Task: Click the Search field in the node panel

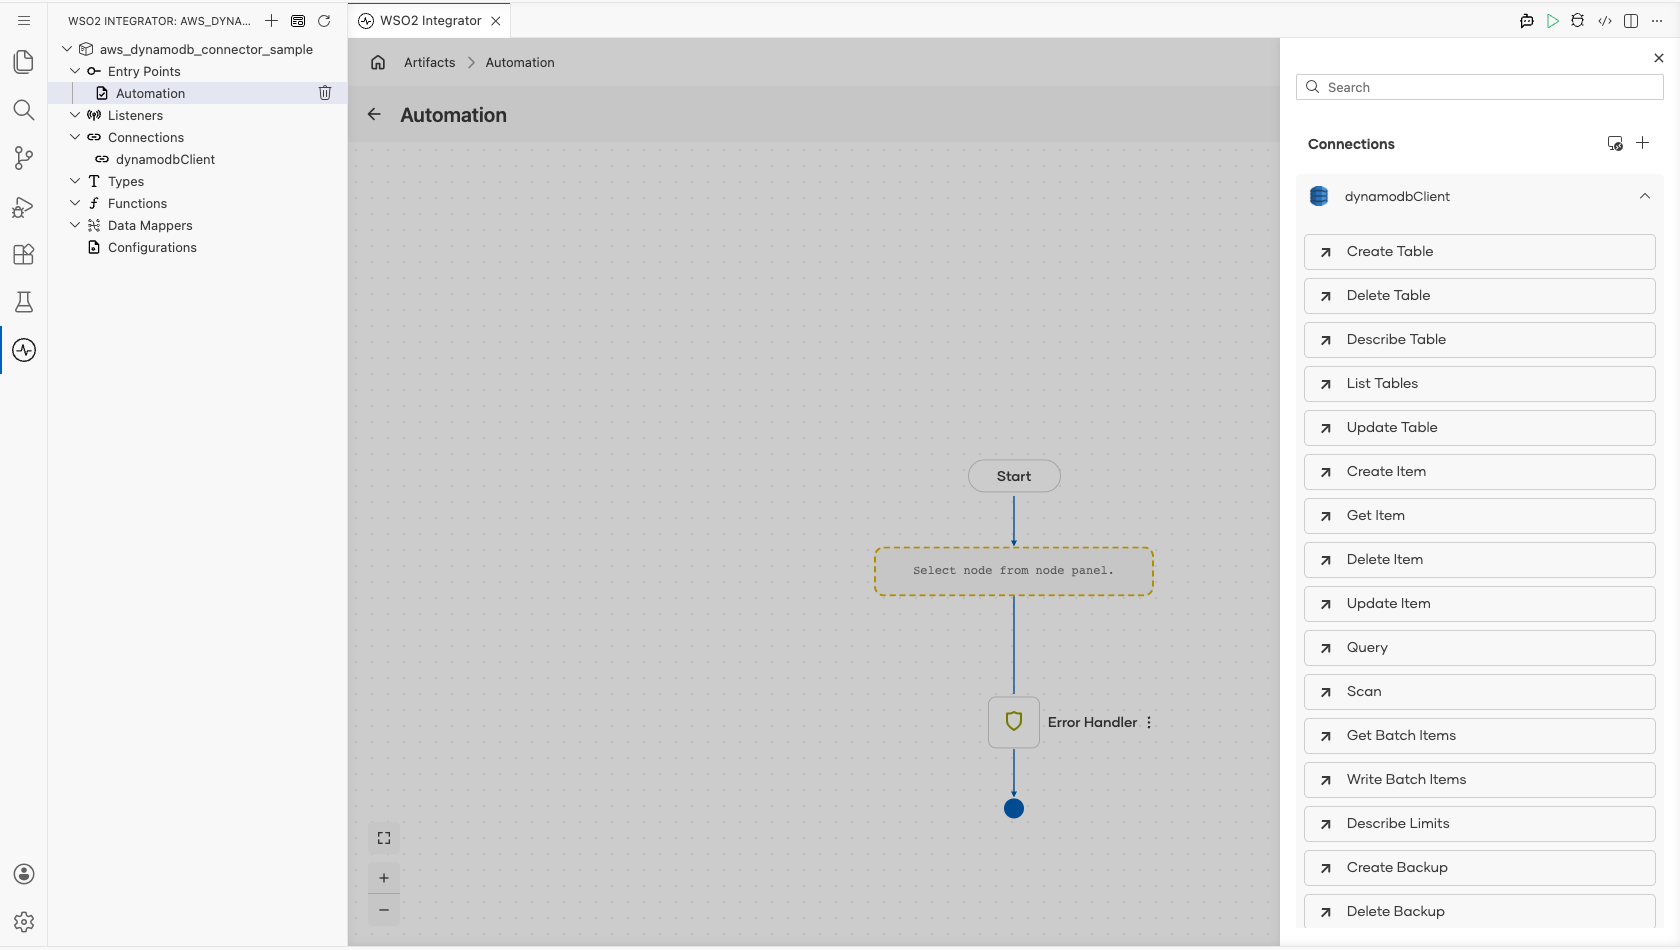Action: click(x=1480, y=87)
